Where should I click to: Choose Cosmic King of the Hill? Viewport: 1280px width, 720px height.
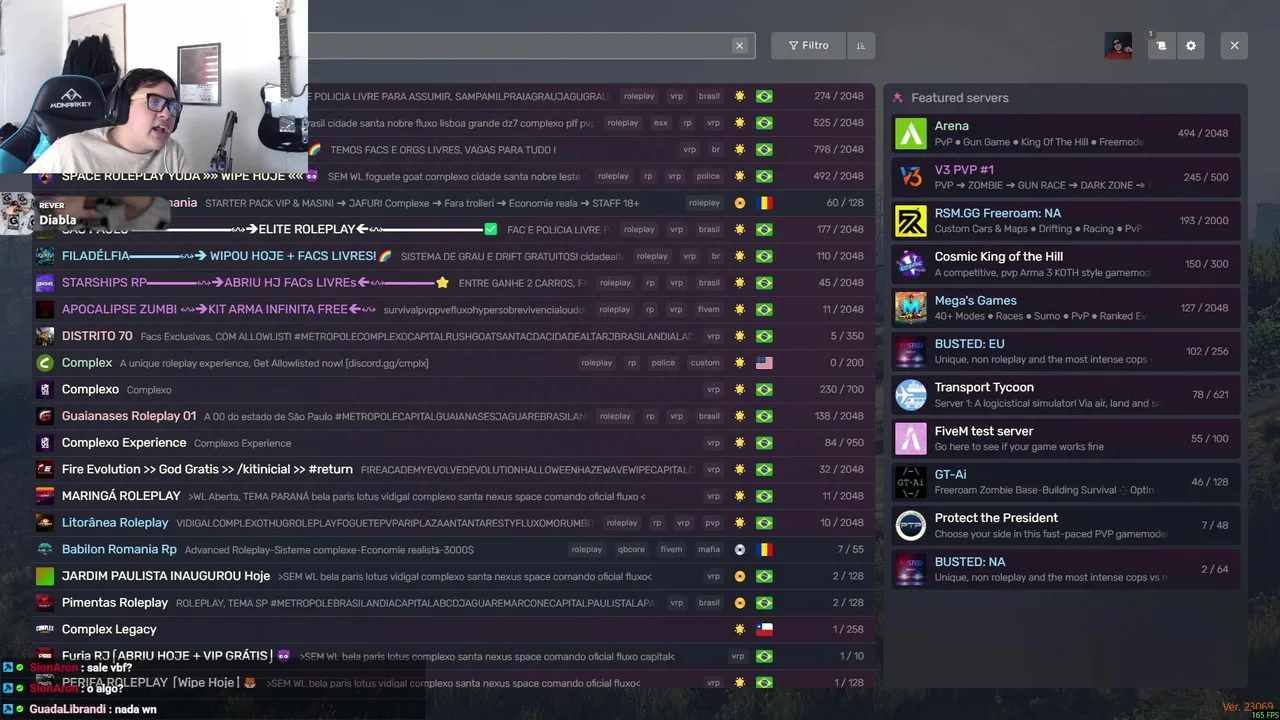pos(1066,264)
